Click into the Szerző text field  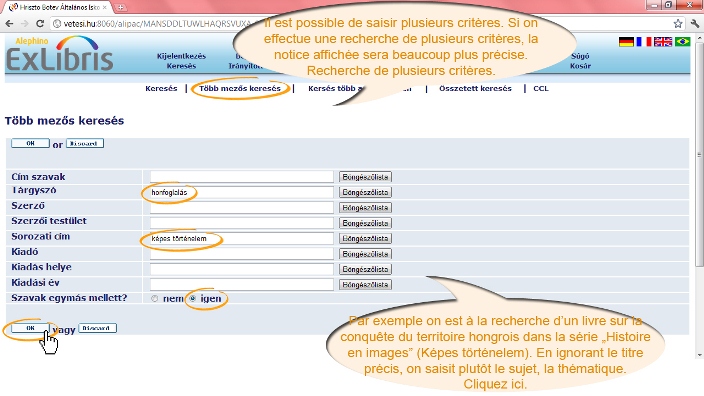tap(242, 207)
